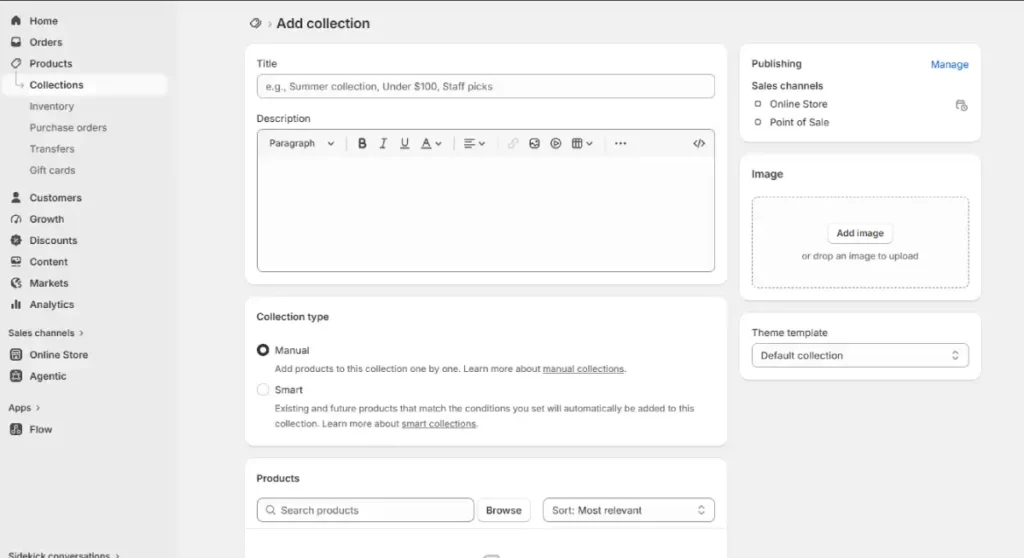Image resolution: width=1024 pixels, height=558 pixels.
Task: Click the schedule icon next to Online Store
Action: [961, 105]
